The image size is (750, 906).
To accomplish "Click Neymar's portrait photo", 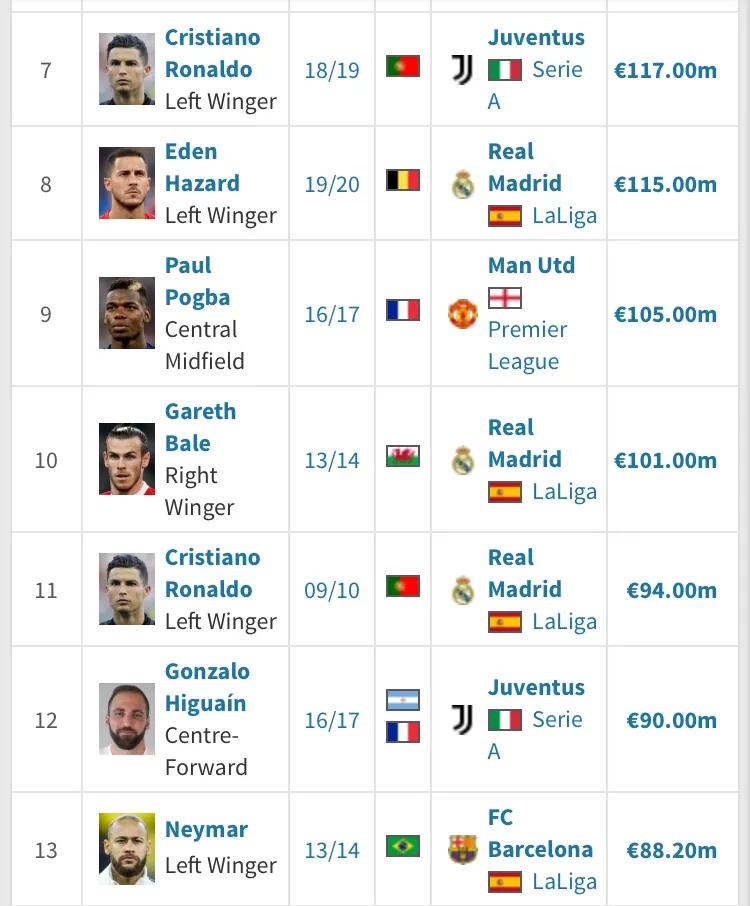I will coord(127,849).
